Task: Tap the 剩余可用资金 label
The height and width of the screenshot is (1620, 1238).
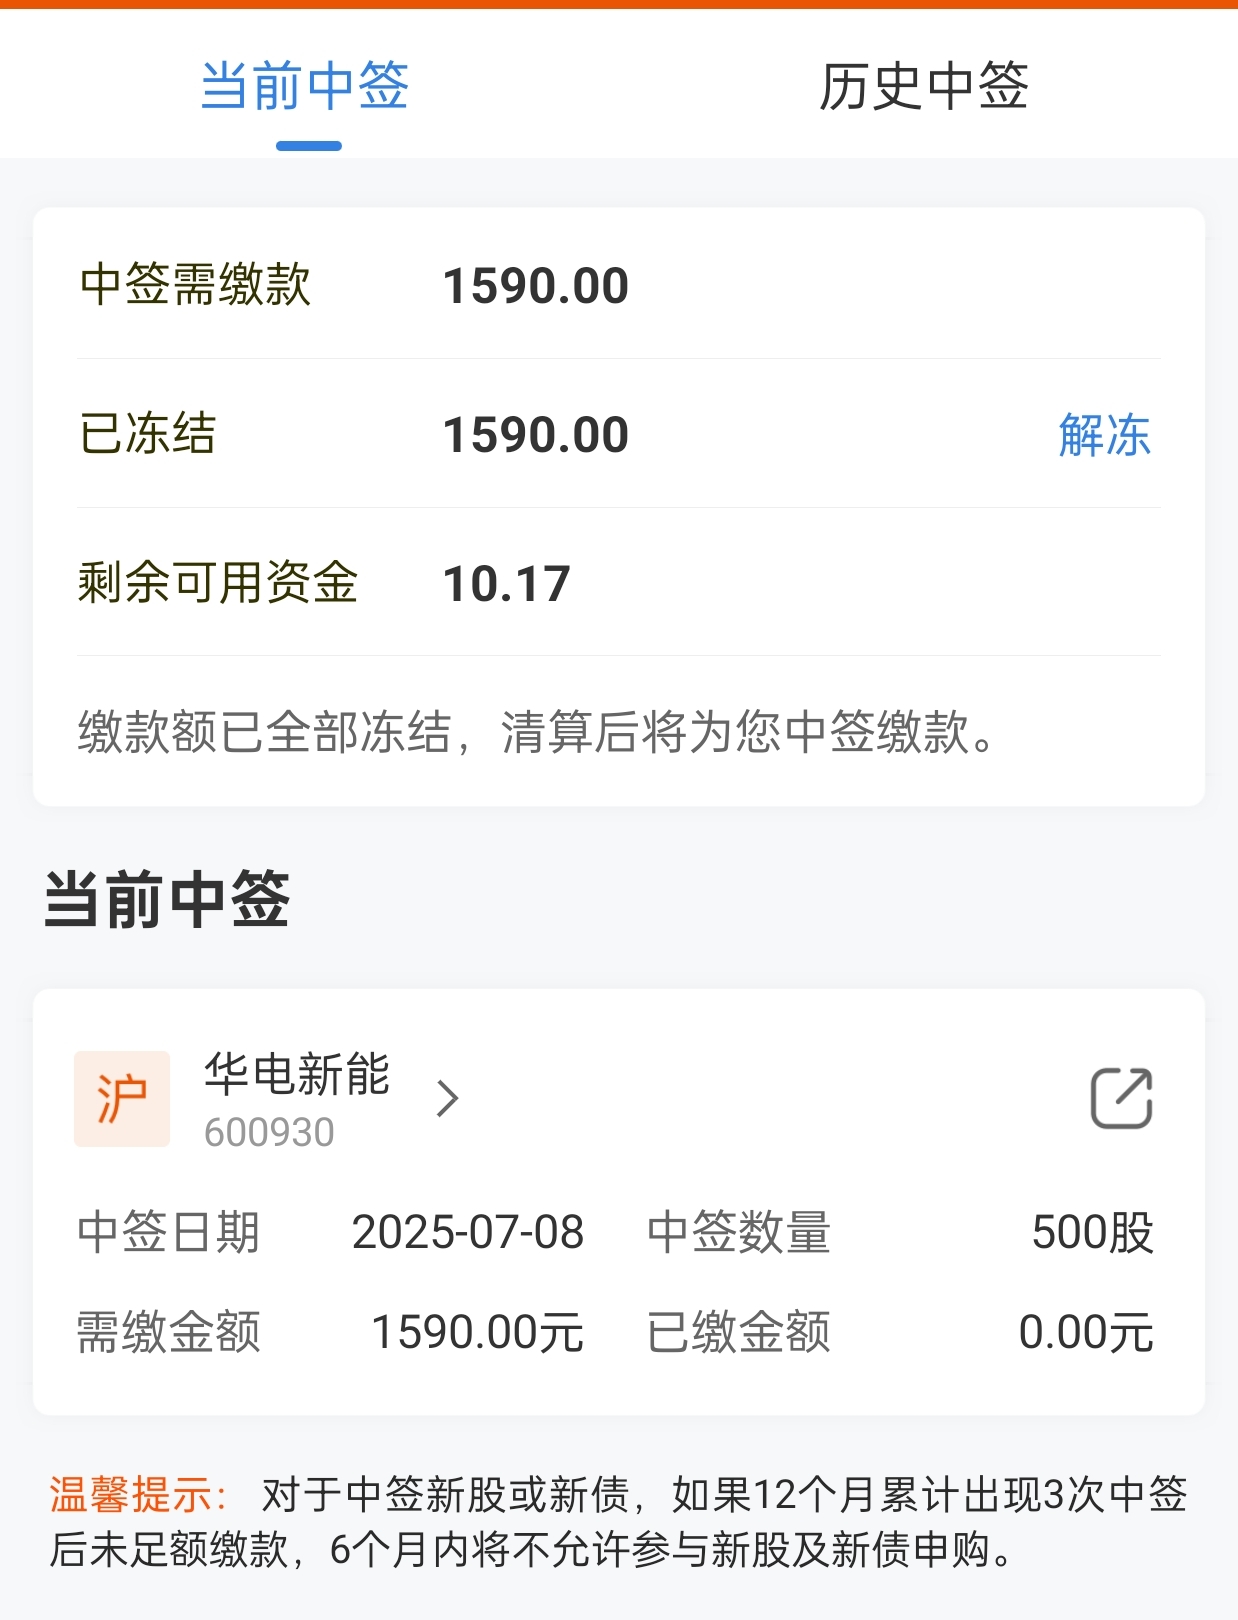Action: point(217,582)
